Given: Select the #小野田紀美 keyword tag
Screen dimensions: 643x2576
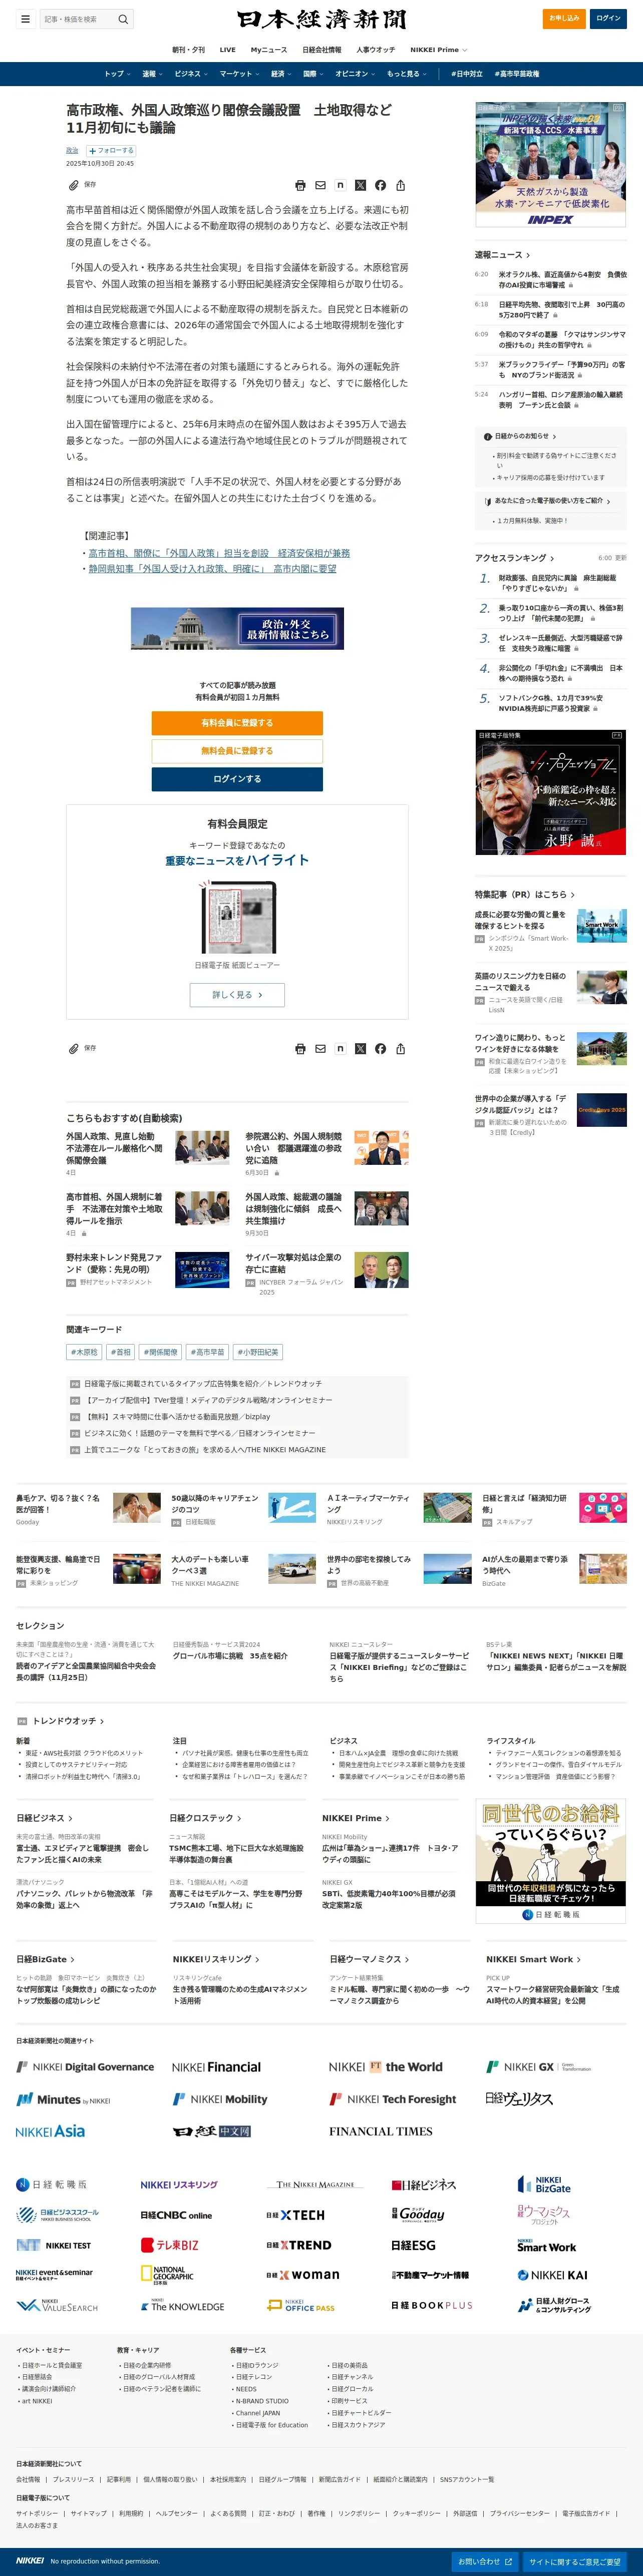Looking at the screenshot, I should point(259,1352).
